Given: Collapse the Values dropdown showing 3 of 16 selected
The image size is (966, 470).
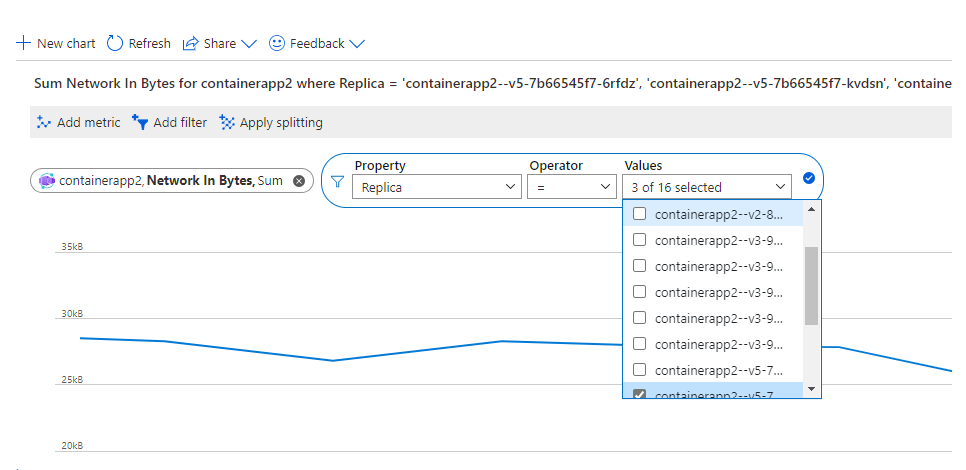Looking at the screenshot, I should (706, 187).
